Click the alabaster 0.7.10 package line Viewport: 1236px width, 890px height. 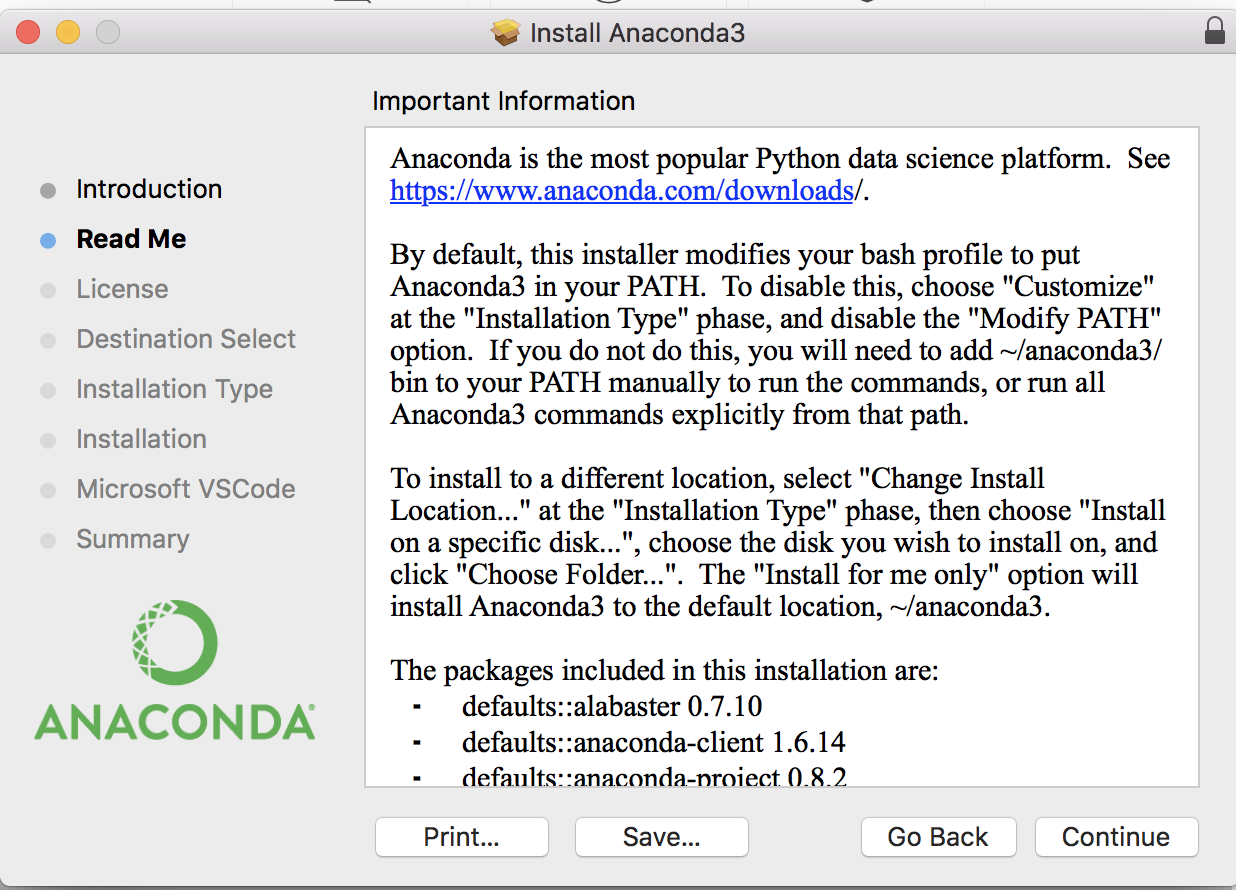click(x=611, y=707)
